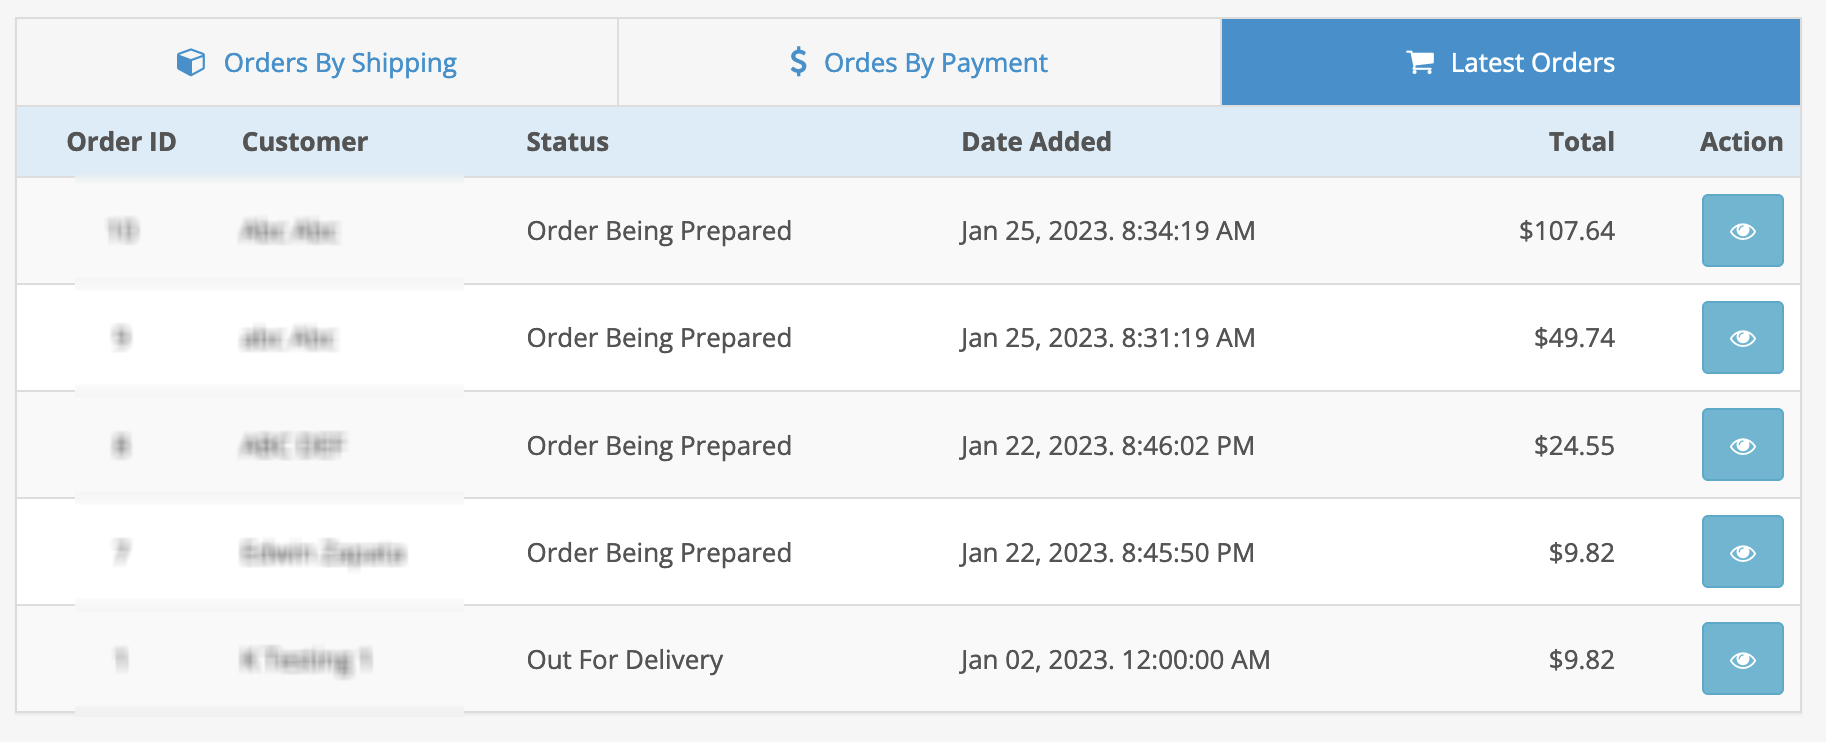The width and height of the screenshot is (1826, 742).
Task: View details of the first order in the list
Action: [x=1742, y=230]
